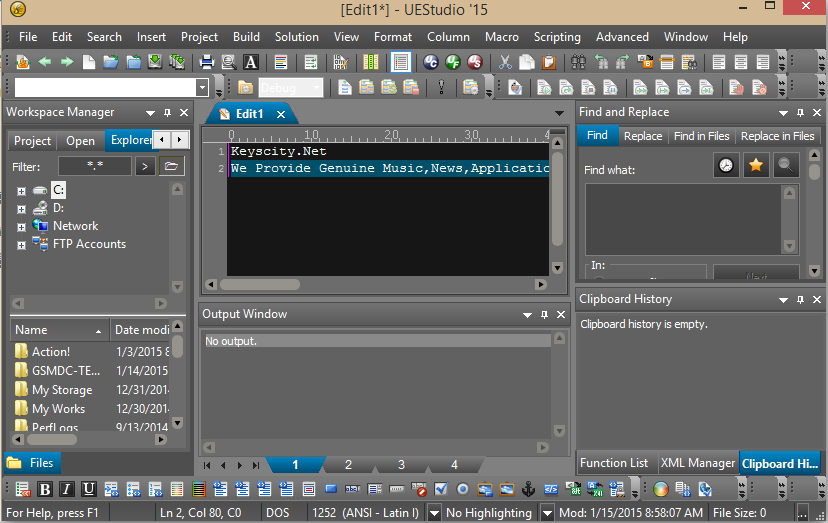The height and width of the screenshot is (523, 828).
Task: Click the Print icon
Action: pyautogui.click(x=206, y=62)
